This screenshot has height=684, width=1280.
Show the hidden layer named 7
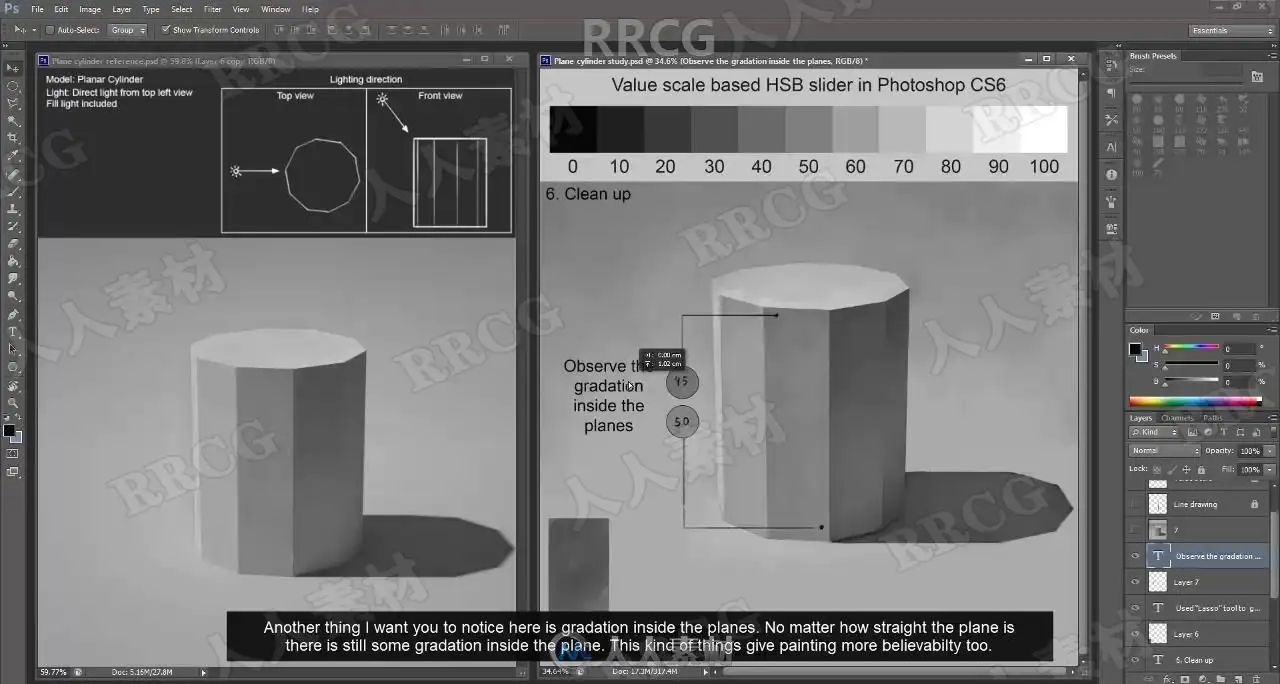(1134, 530)
